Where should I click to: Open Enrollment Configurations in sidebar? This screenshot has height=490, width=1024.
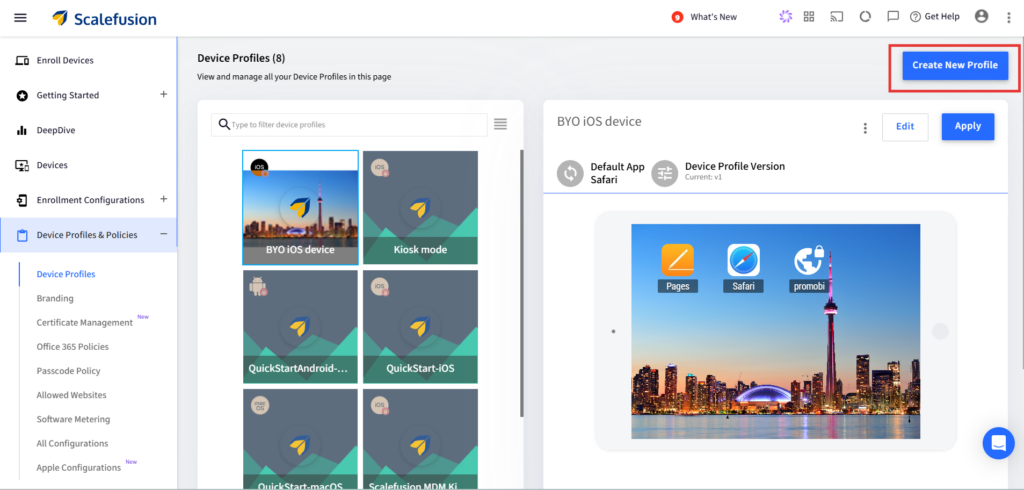pyautogui.click(x=90, y=200)
